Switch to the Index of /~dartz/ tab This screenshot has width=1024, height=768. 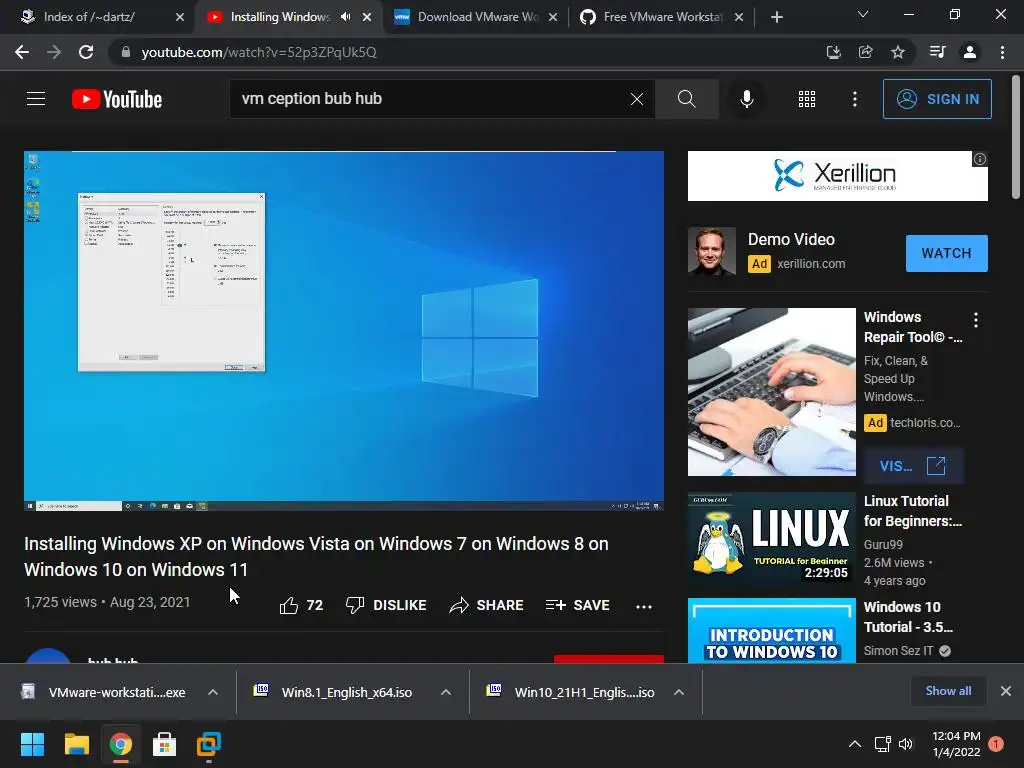tap(89, 17)
